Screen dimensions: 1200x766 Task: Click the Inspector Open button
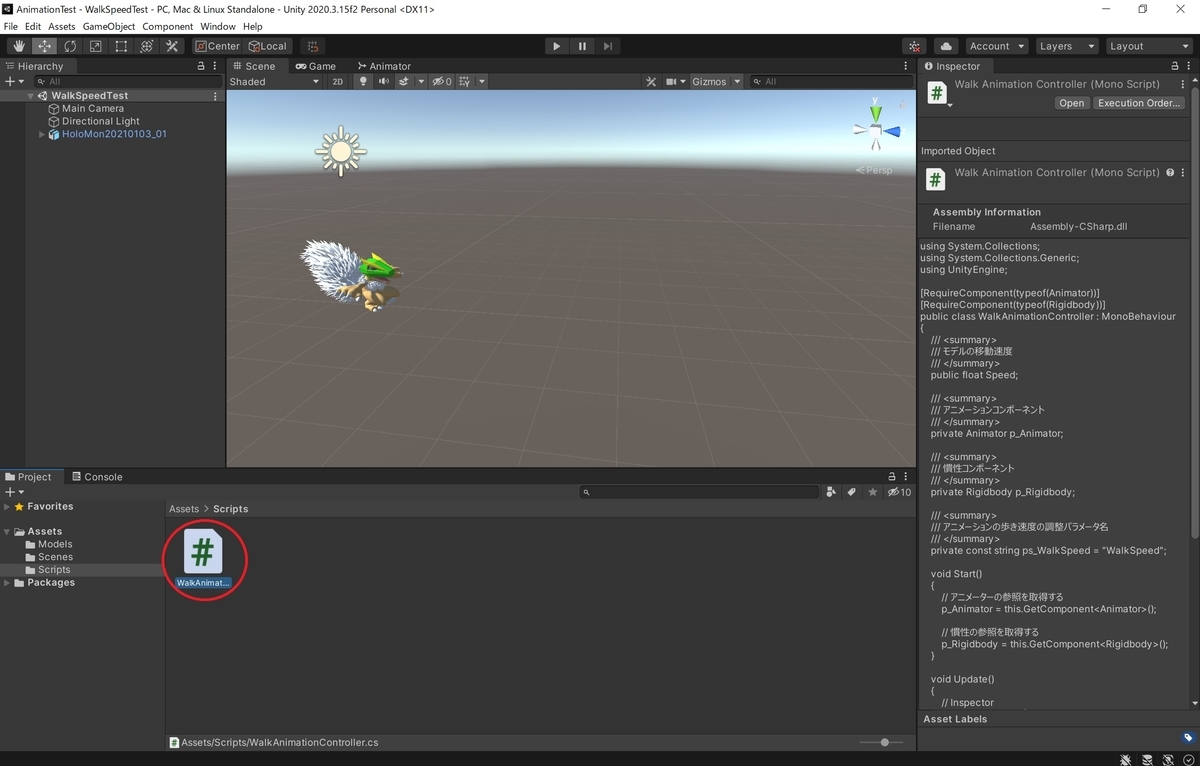(1071, 103)
